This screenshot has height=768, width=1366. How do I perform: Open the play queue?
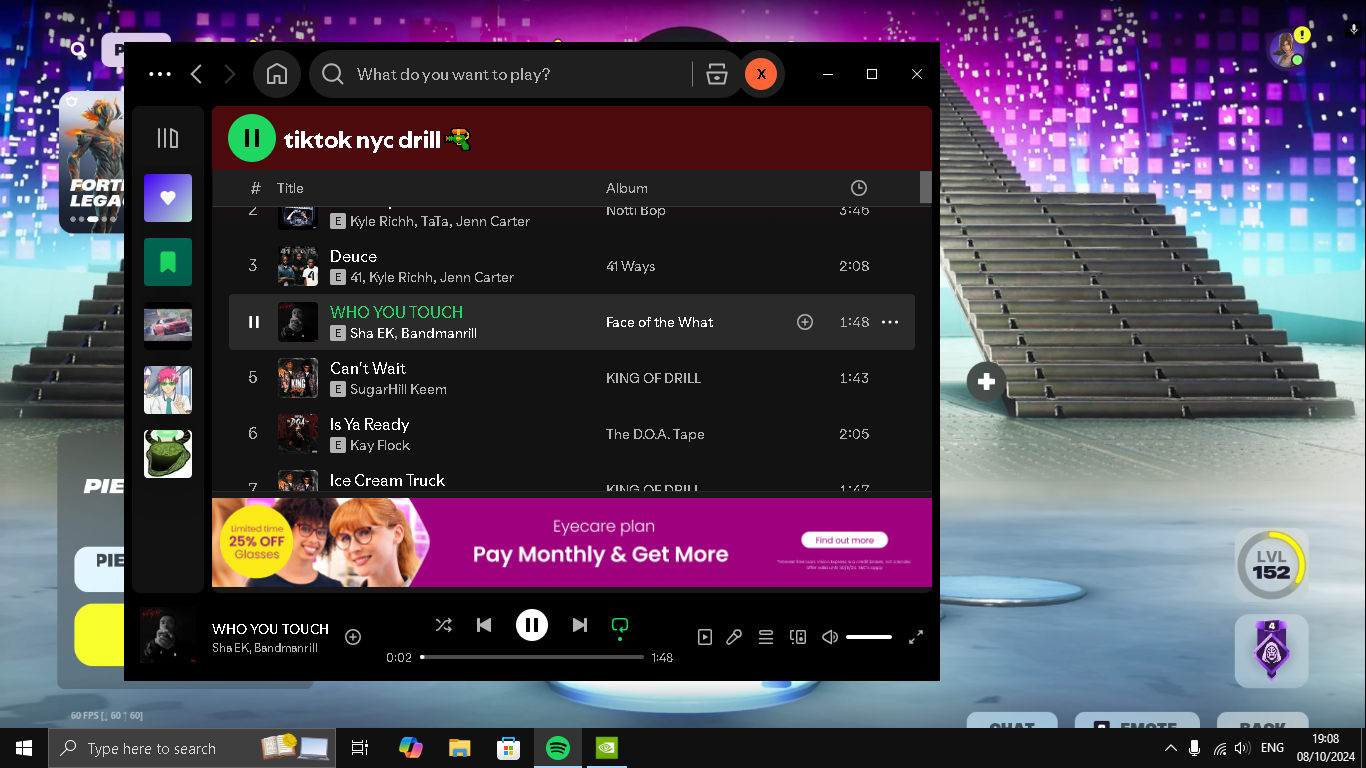tap(766, 637)
